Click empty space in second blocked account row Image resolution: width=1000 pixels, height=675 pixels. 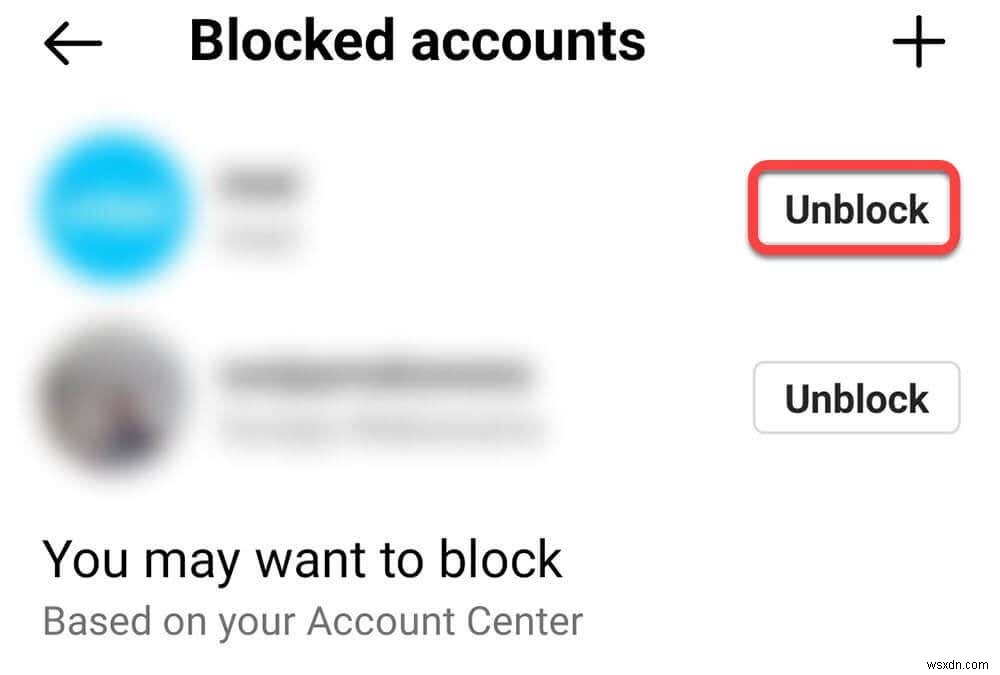click(x=651, y=399)
